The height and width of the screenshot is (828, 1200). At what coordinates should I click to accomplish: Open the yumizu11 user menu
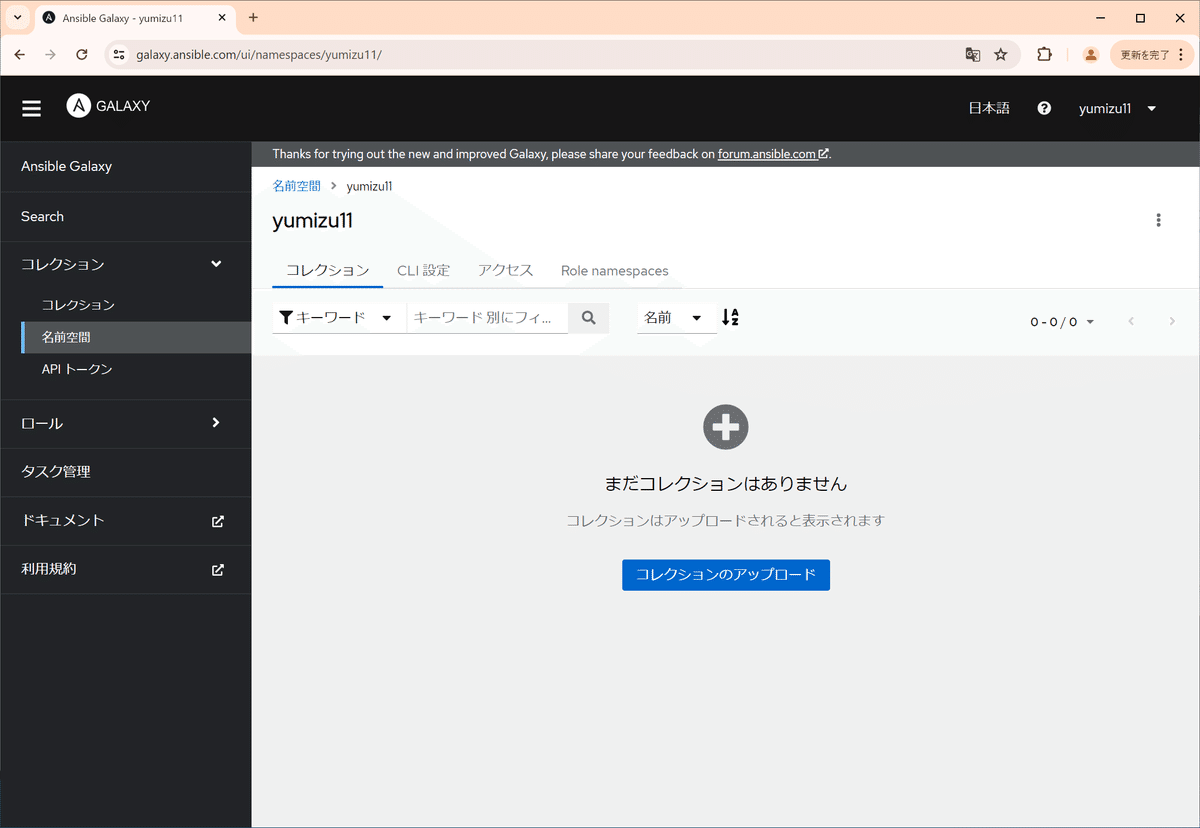pyautogui.click(x=1117, y=108)
